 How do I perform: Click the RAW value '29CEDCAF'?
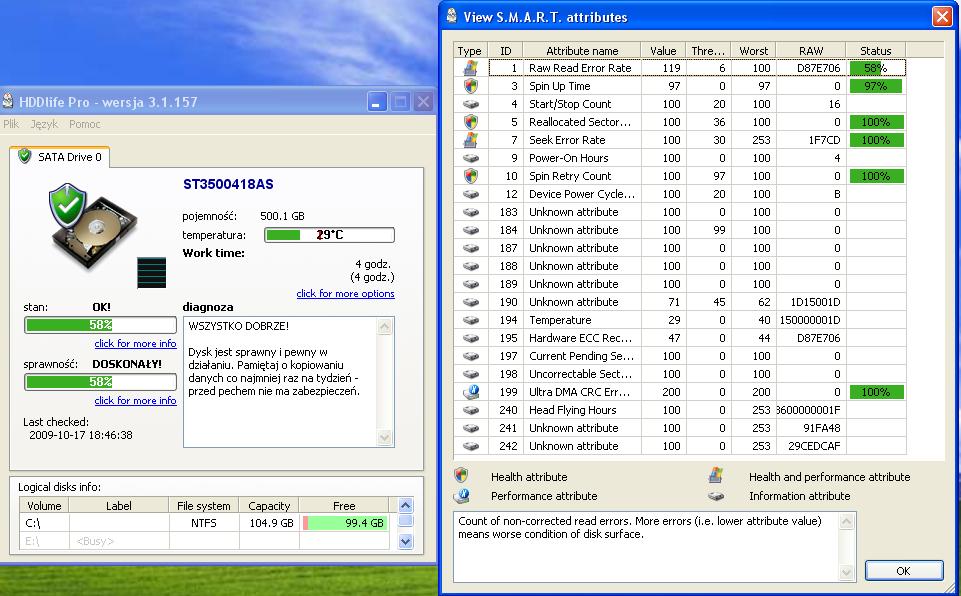tap(814, 446)
